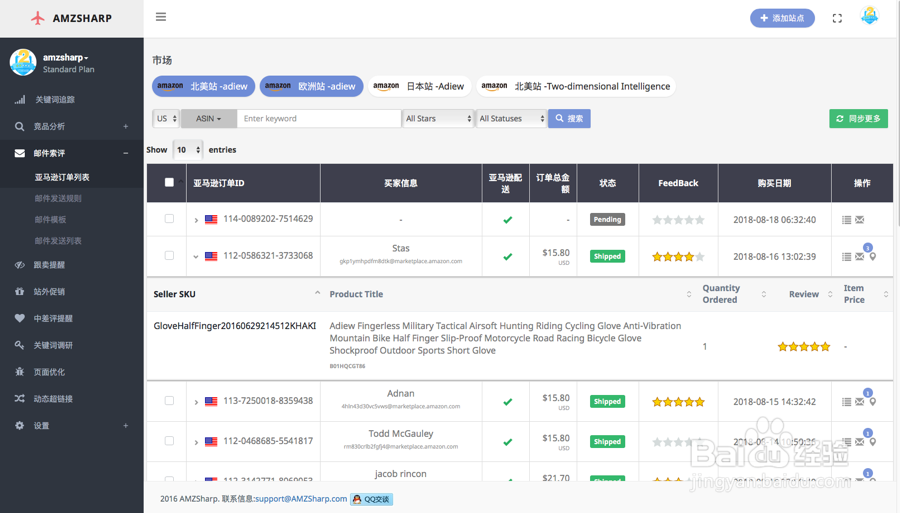Viewport: 900px width, 513px height.
Task: Check order 112-0586321-3733068 checkbox
Action: pos(169,255)
